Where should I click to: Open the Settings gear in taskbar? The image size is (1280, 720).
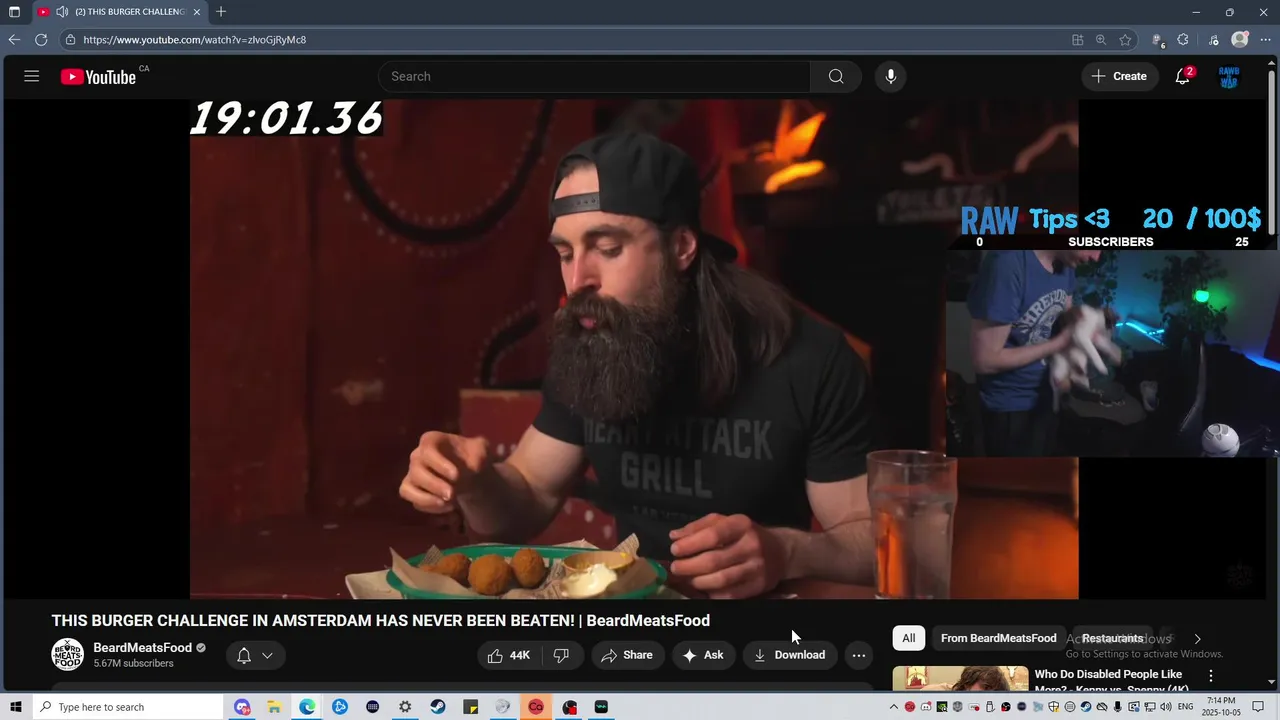coord(405,707)
